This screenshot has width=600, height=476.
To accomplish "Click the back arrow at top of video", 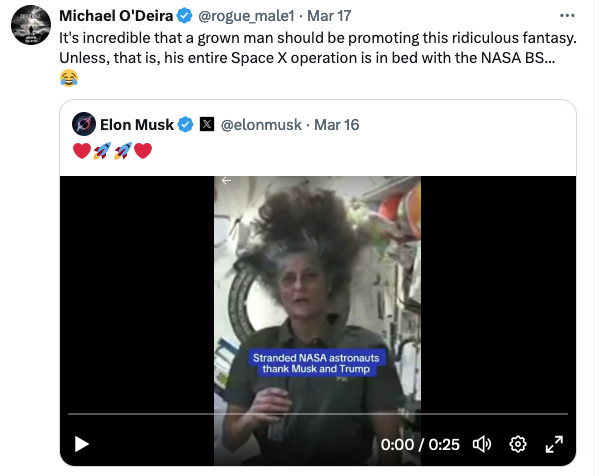I will 227,181.
